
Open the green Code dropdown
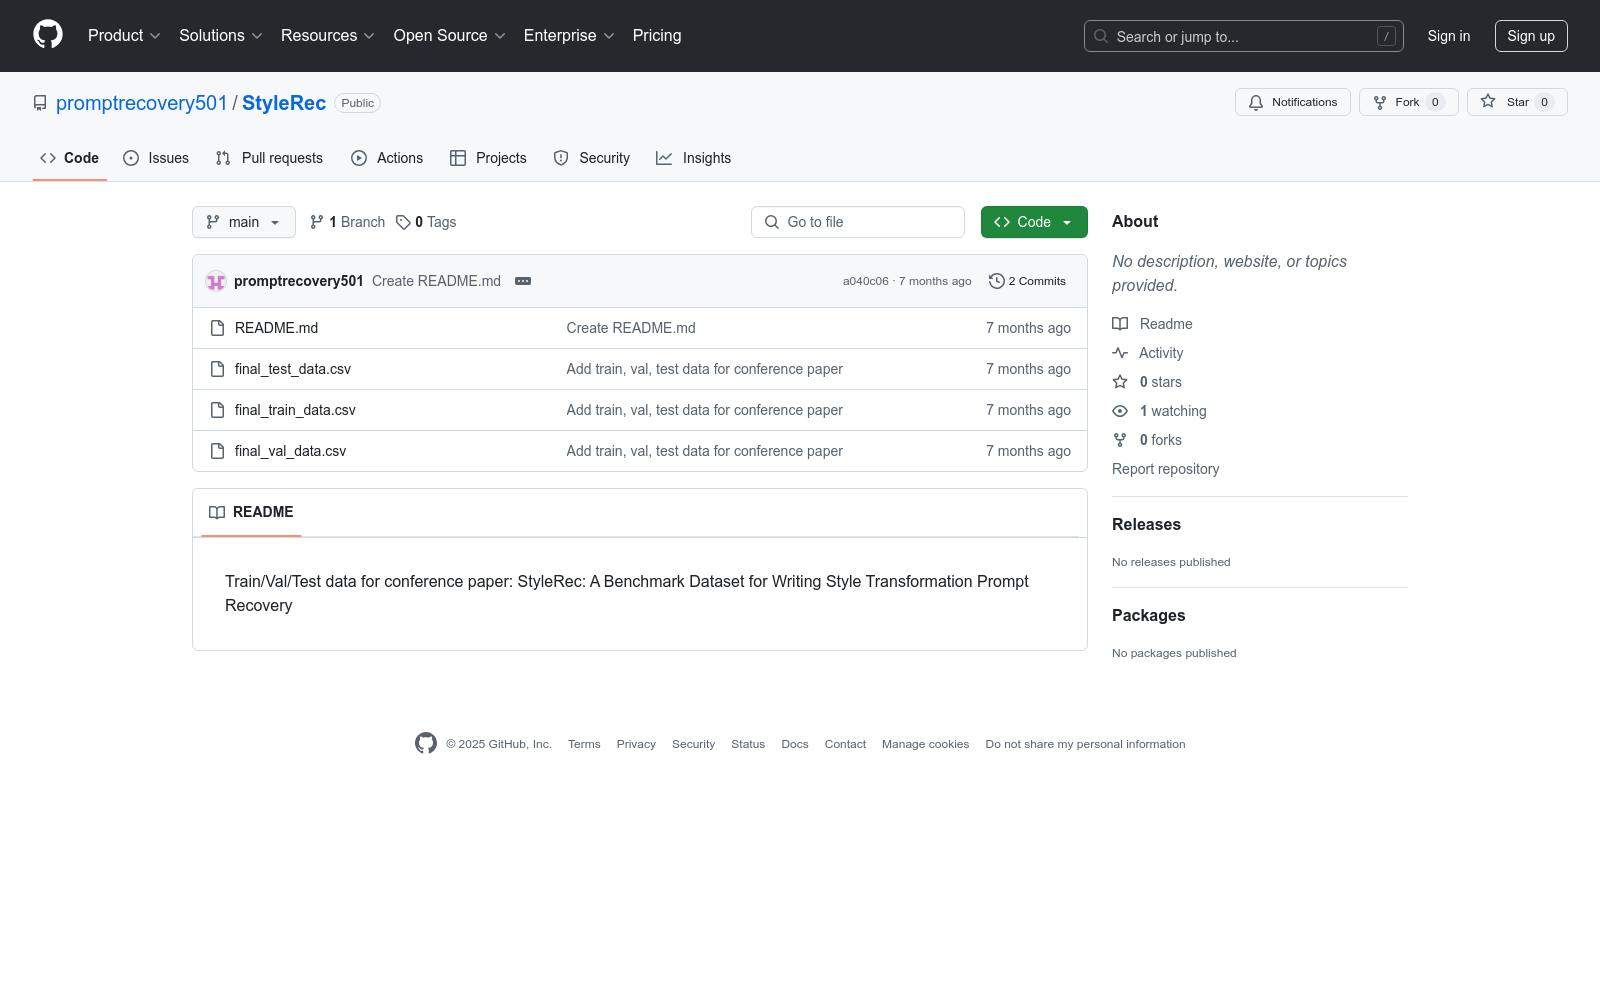(1034, 222)
